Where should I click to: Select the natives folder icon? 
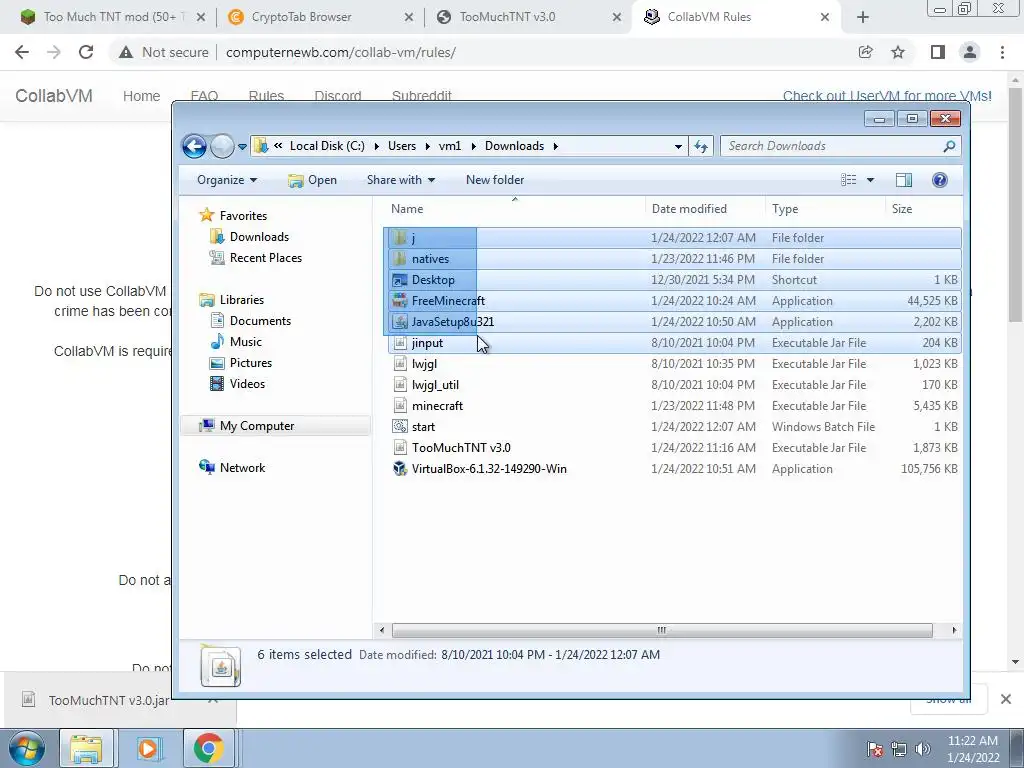pos(400,259)
